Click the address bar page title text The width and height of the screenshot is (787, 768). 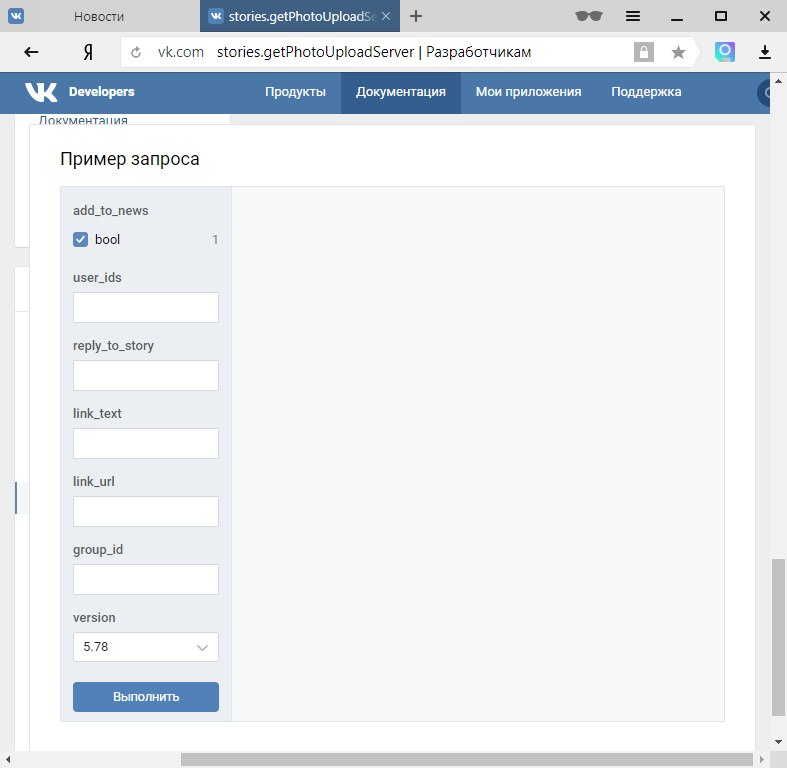click(x=373, y=52)
